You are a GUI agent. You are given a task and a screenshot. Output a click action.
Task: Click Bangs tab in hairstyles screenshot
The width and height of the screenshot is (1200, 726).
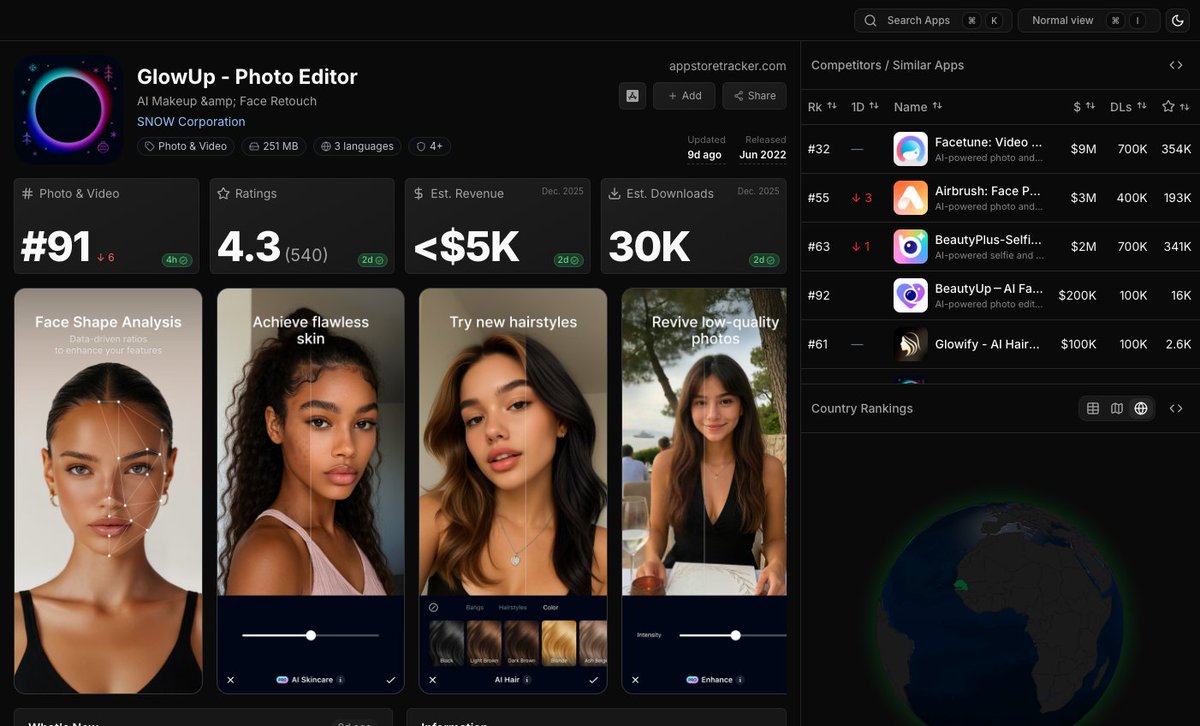tap(475, 607)
